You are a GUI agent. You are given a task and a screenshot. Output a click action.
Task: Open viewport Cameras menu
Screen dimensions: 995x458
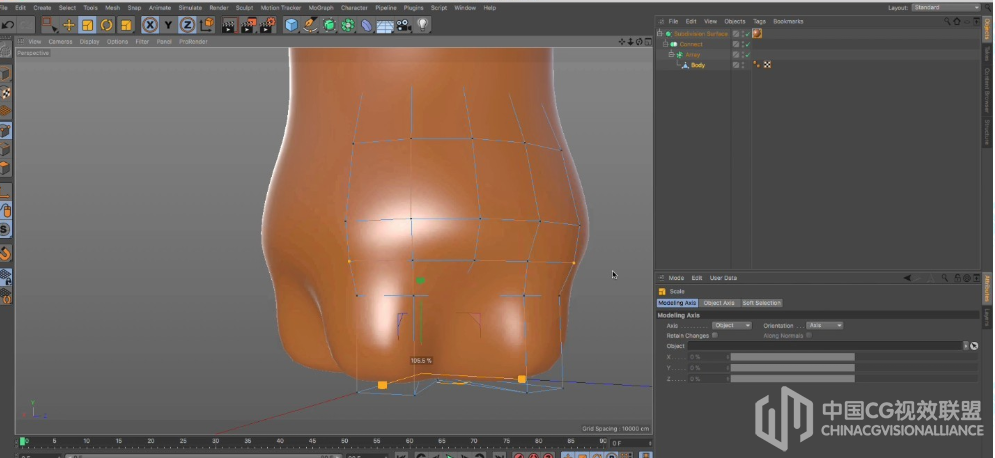click(60, 41)
